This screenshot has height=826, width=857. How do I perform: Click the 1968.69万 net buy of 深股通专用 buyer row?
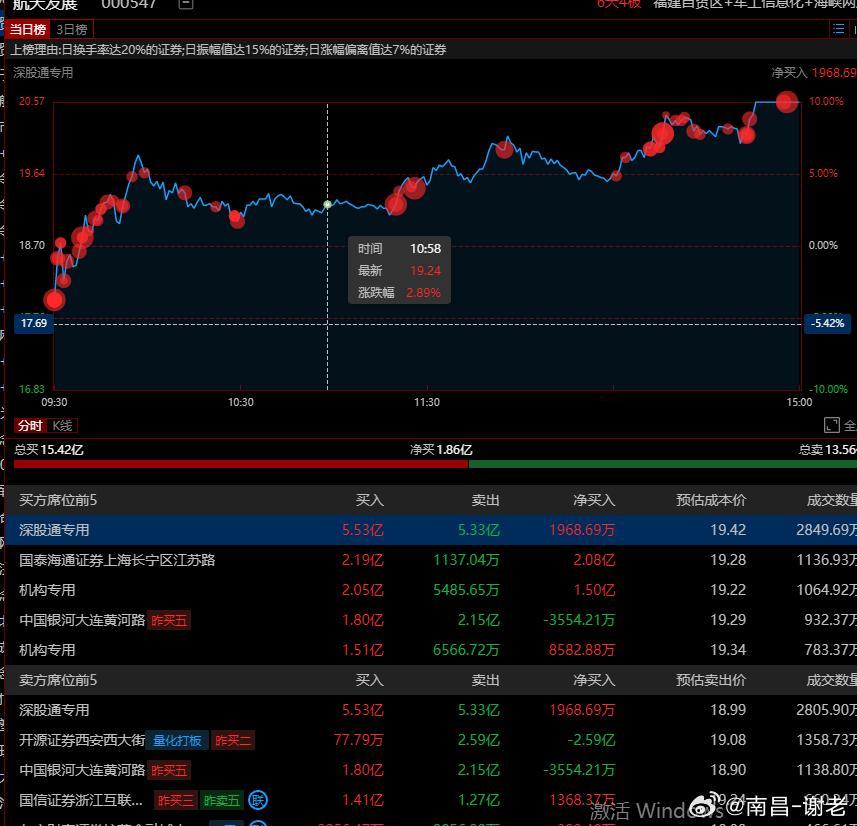(x=582, y=530)
